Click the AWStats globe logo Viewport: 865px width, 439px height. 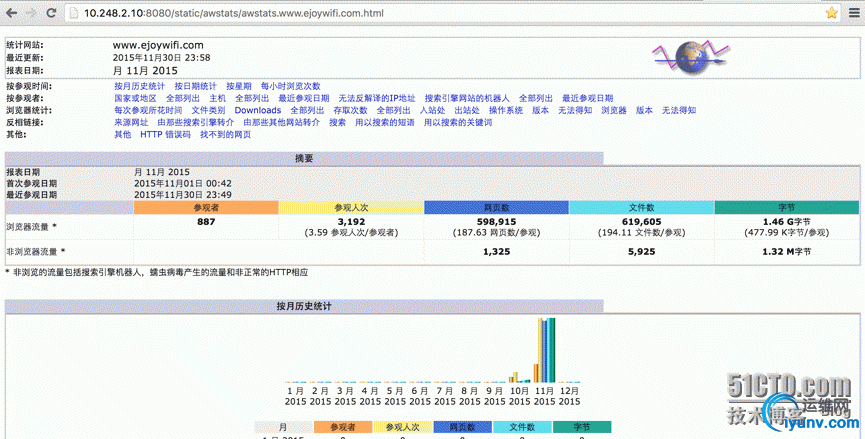pos(692,57)
